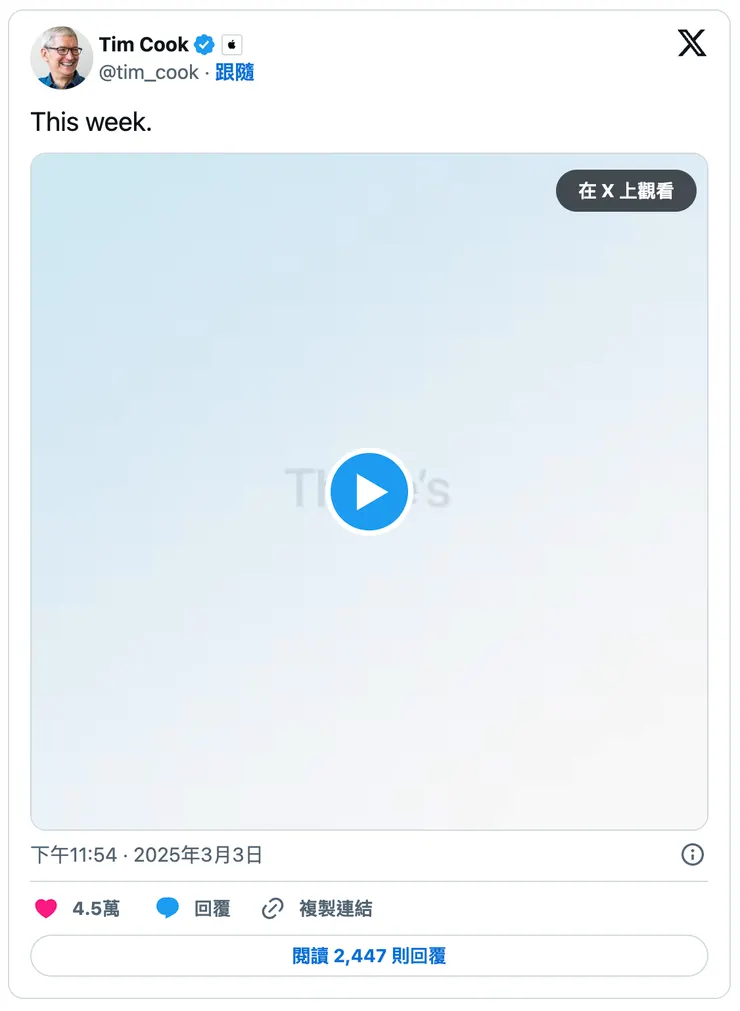This screenshot has width=740, height=1011.
Task: Open the @tim_cook handle link
Action: click(x=148, y=72)
